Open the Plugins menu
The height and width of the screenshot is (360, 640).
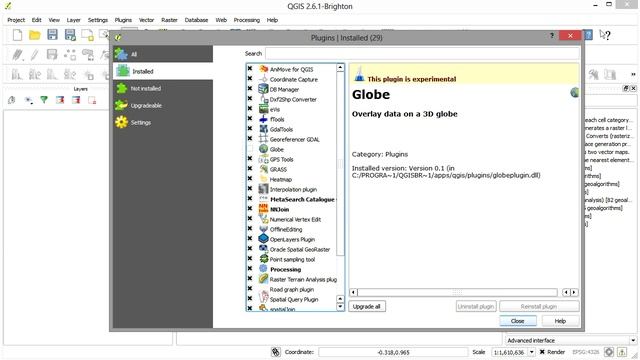click(123, 20)
